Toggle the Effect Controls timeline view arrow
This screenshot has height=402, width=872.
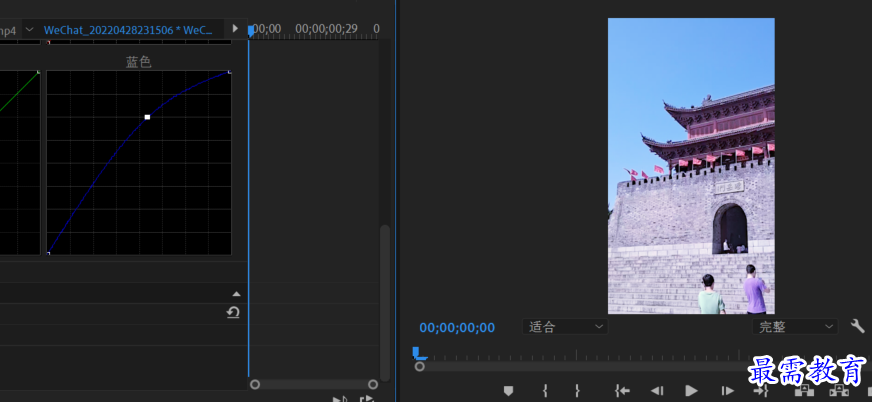click(x=235, y=28)
